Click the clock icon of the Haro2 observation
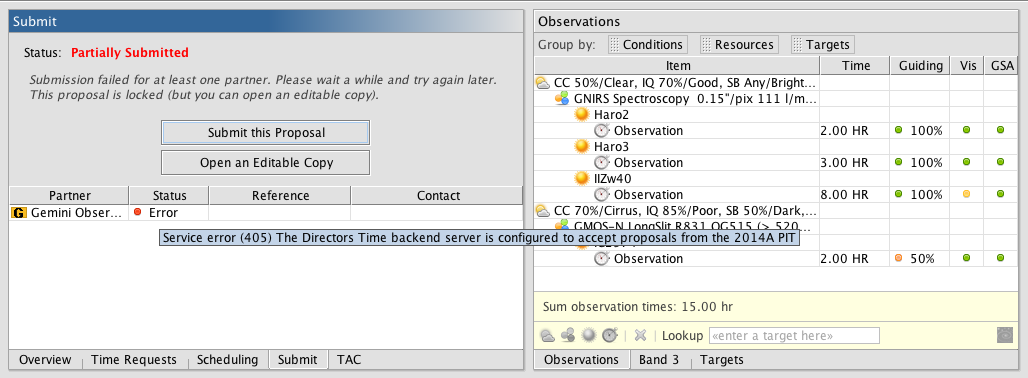This screenshot has height=378, width=1028. point(602,130)
